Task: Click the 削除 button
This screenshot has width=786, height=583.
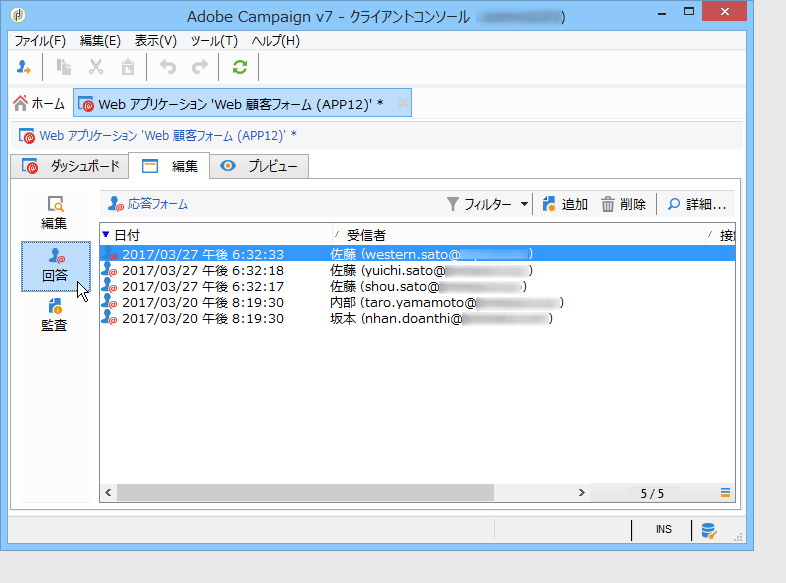Action: pos(624,204)
